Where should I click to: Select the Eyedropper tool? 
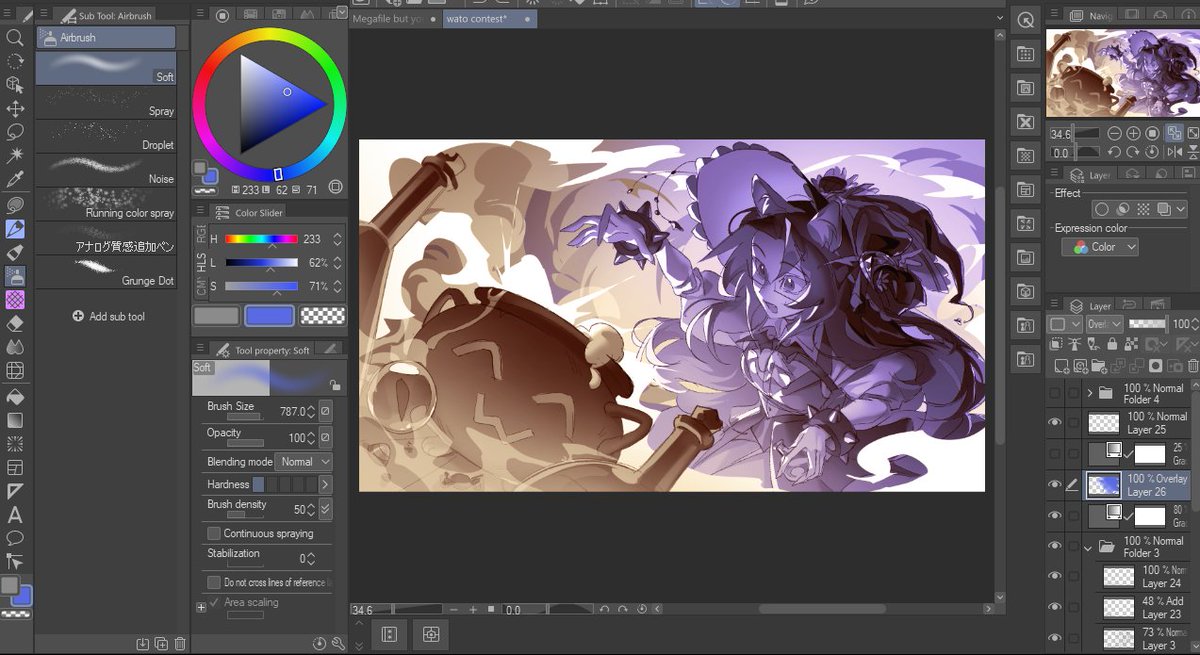pyautogui.click(x=15, y=180)
